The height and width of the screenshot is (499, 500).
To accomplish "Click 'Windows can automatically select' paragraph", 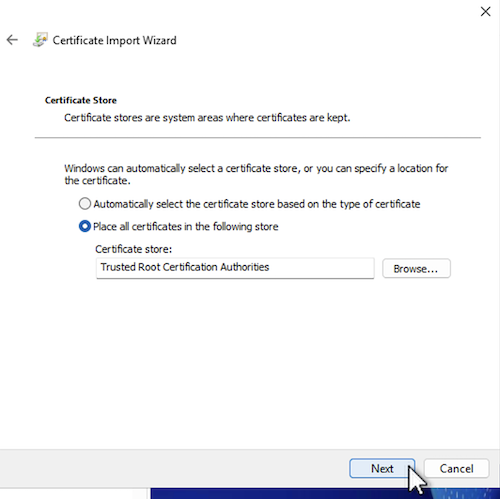I will (256, 174).
